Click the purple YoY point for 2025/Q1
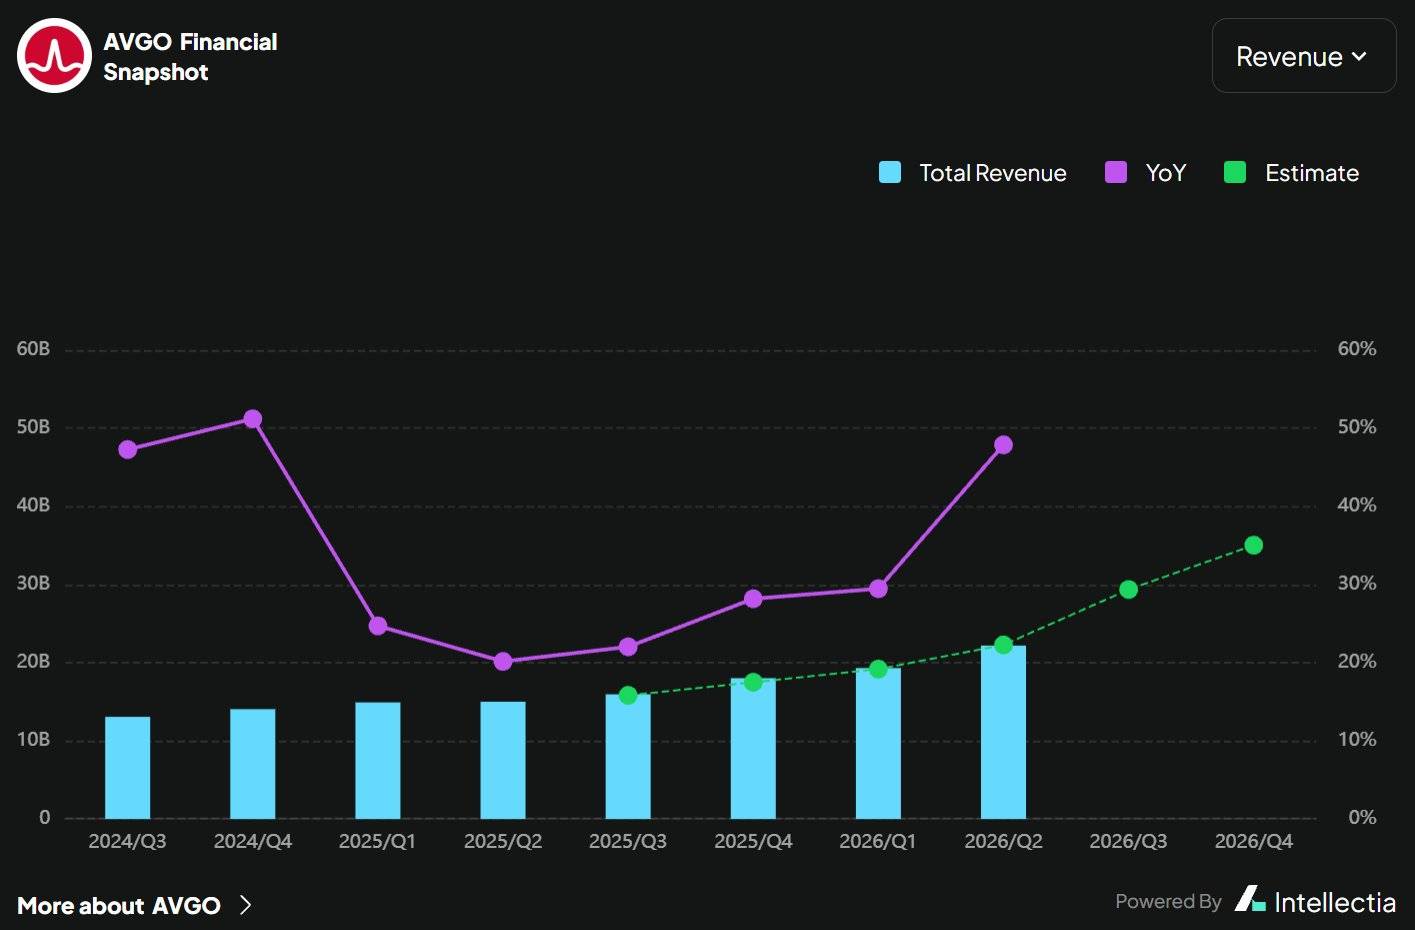 [378, 626]
